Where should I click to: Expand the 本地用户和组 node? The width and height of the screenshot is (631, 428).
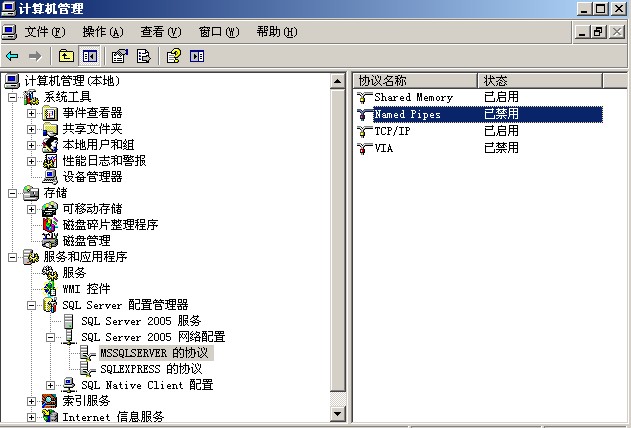31,145
